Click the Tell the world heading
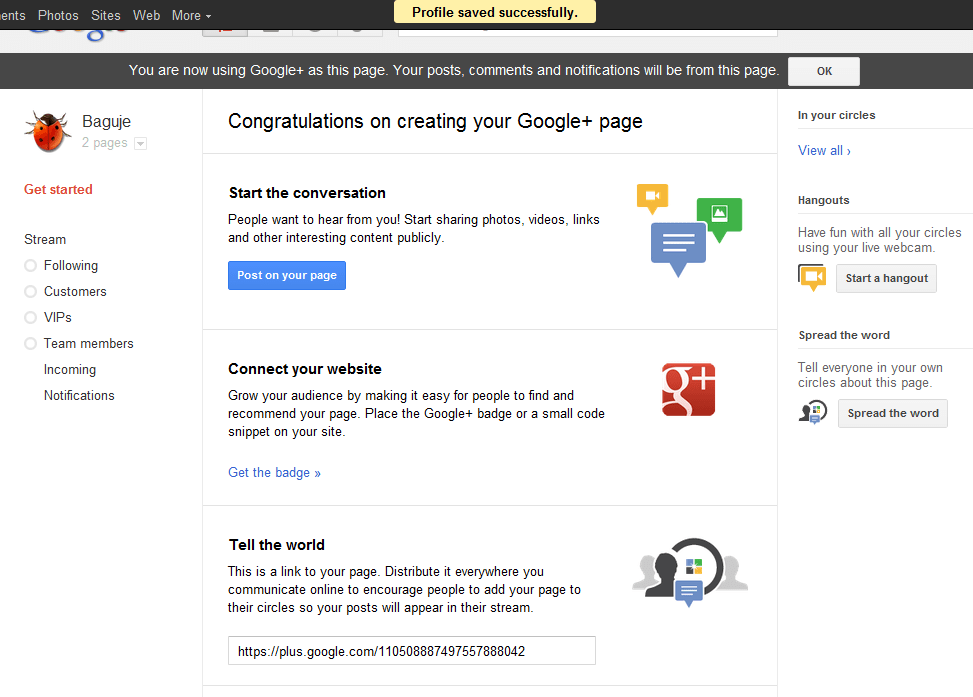973x697 pixels. click(277, 545)
